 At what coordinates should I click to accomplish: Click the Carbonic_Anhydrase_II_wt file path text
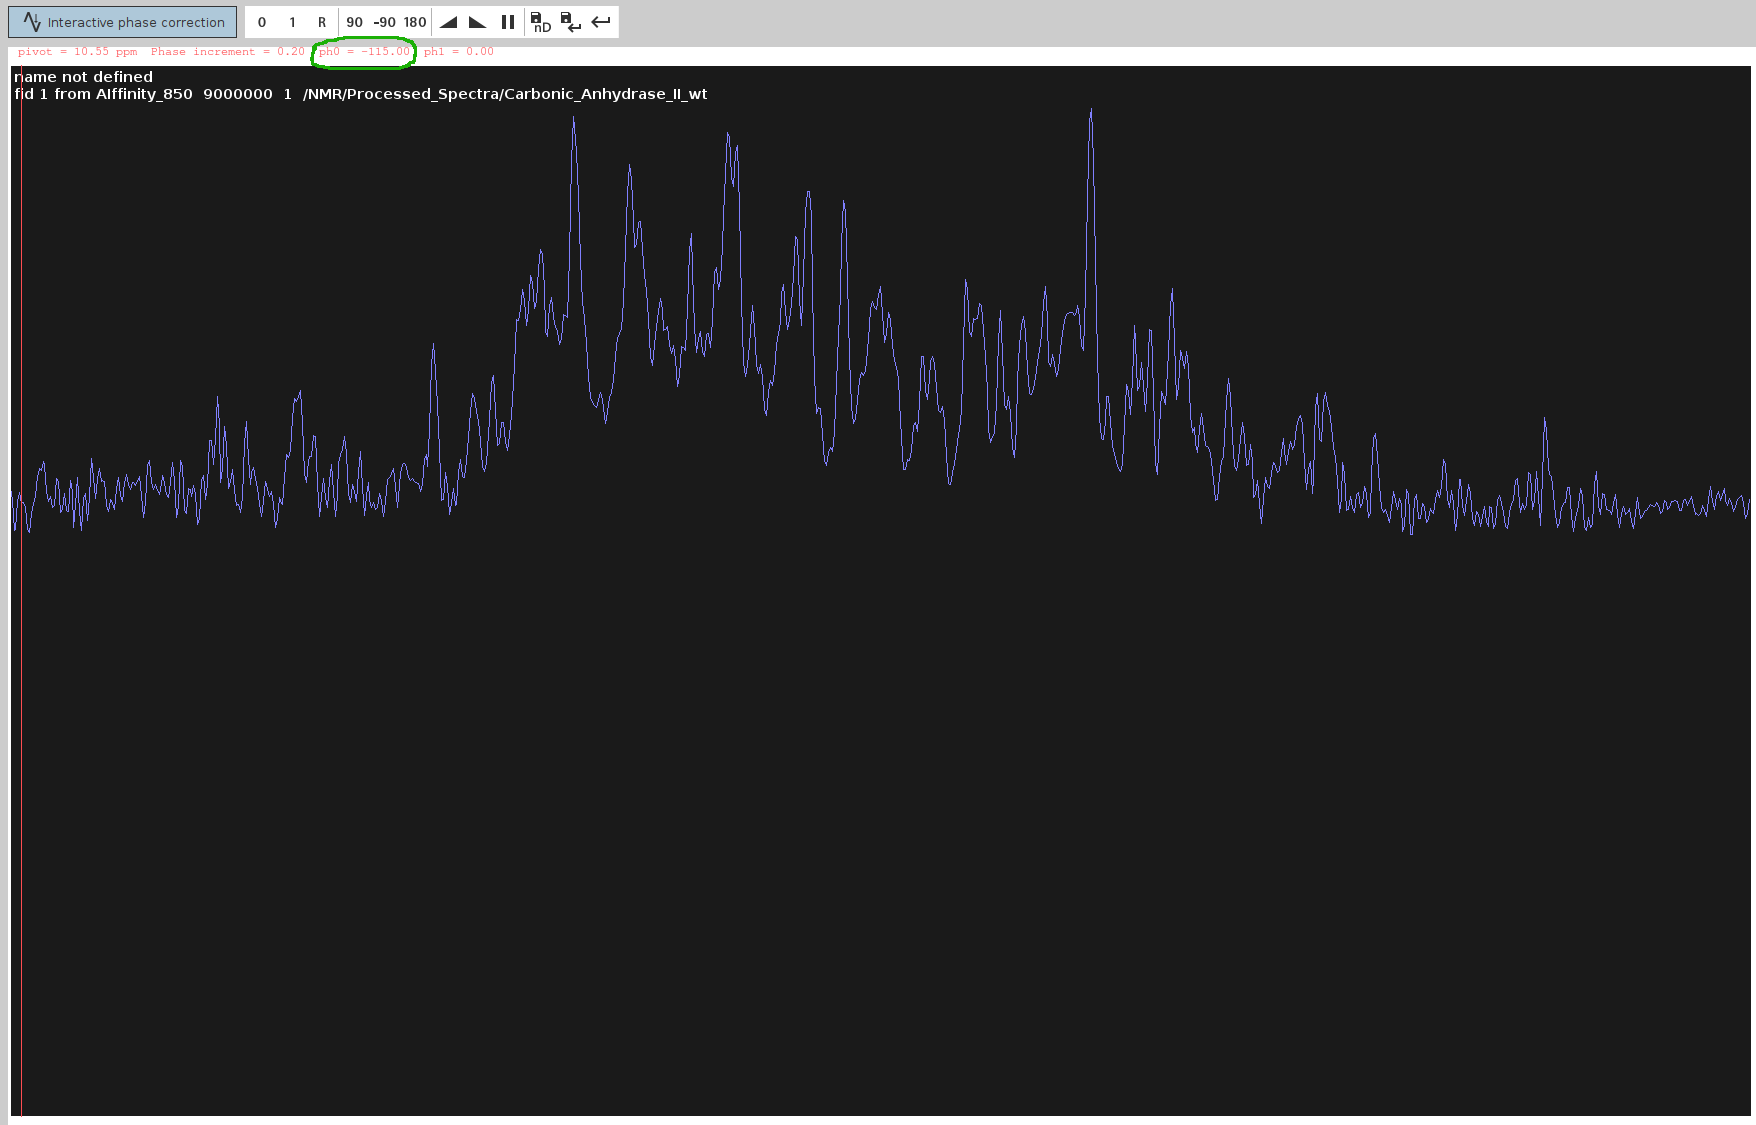coord(505,94)
